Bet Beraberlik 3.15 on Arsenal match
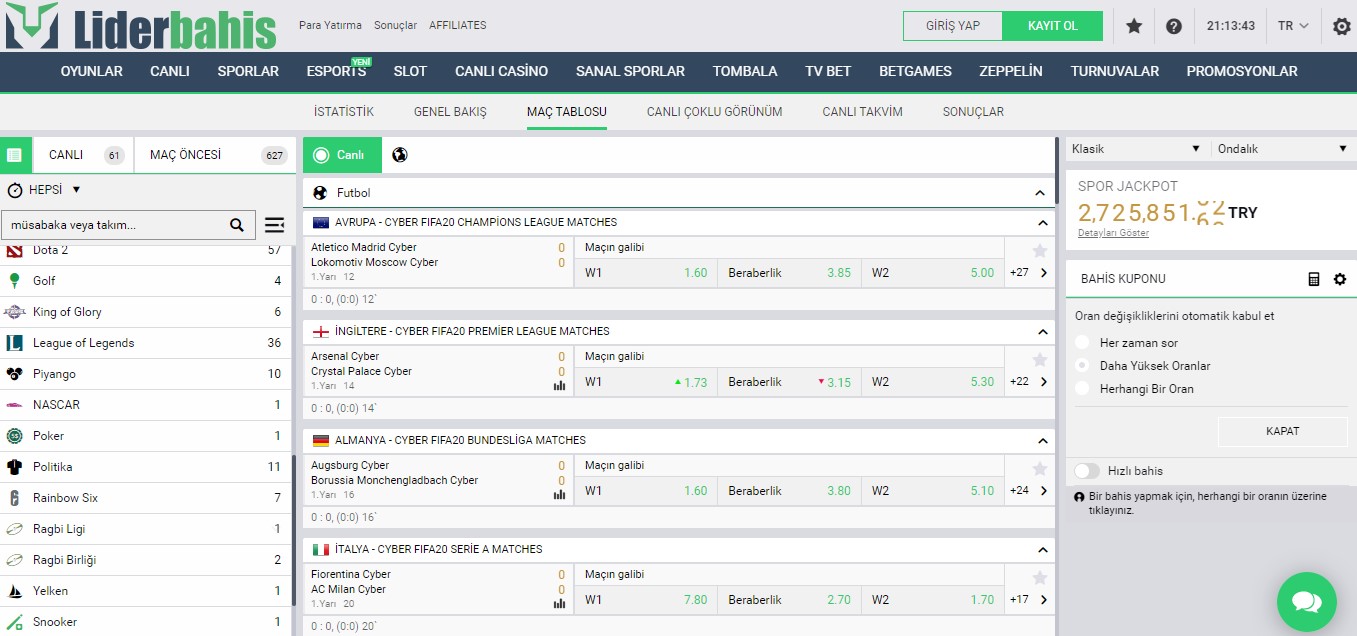The width and height of the screenshot is (1357, 636). pos(789,382)
